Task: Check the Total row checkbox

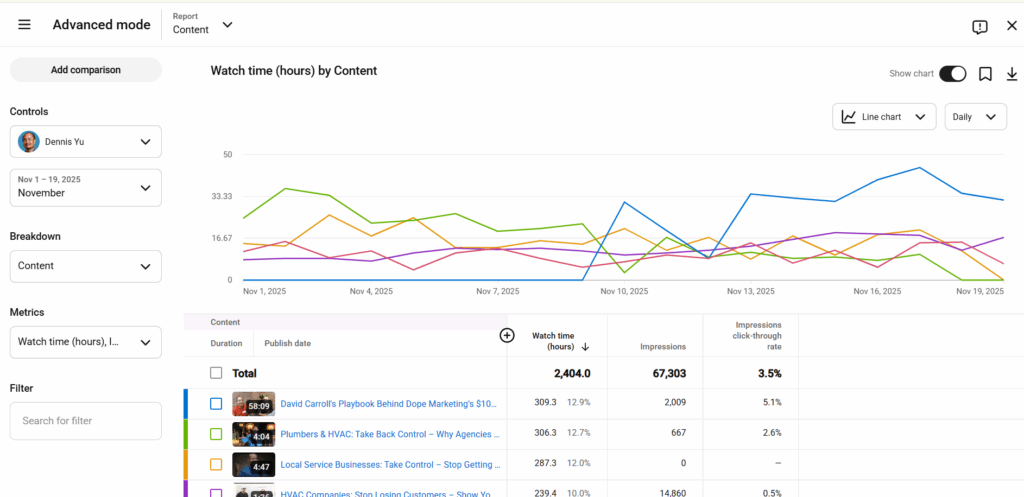Action: click(216, 373)
